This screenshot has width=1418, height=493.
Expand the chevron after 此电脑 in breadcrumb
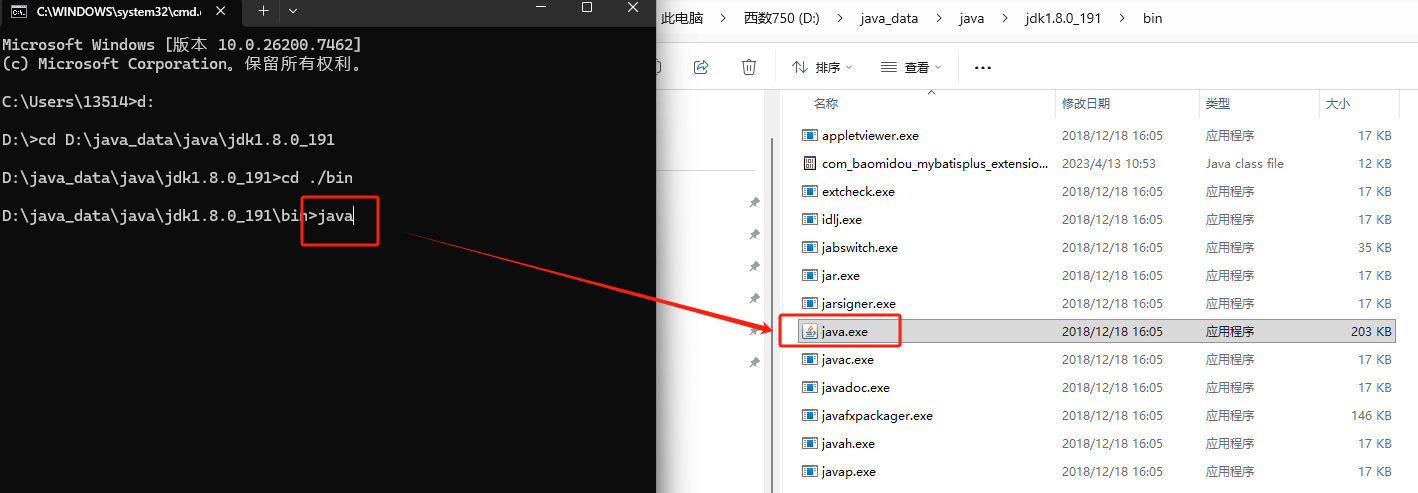[720, 19]
